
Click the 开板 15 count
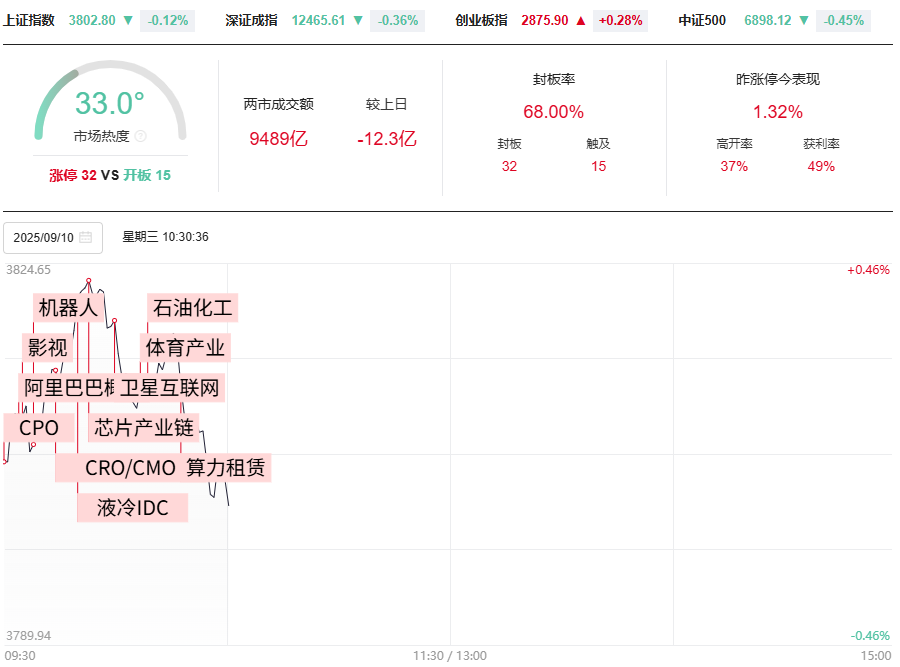click(147, 175)
